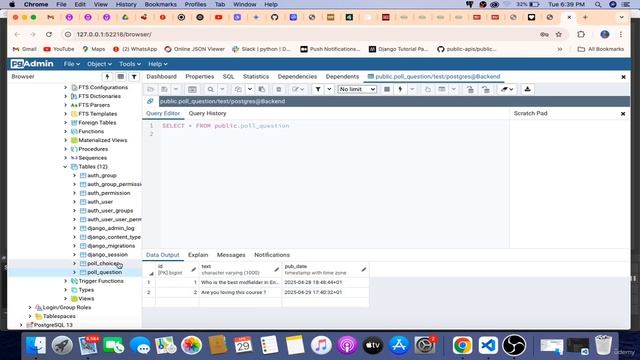This screenshot has height=360, width=640.
Task: Open the explain options dropdown arrow
Action: point(453,89)
